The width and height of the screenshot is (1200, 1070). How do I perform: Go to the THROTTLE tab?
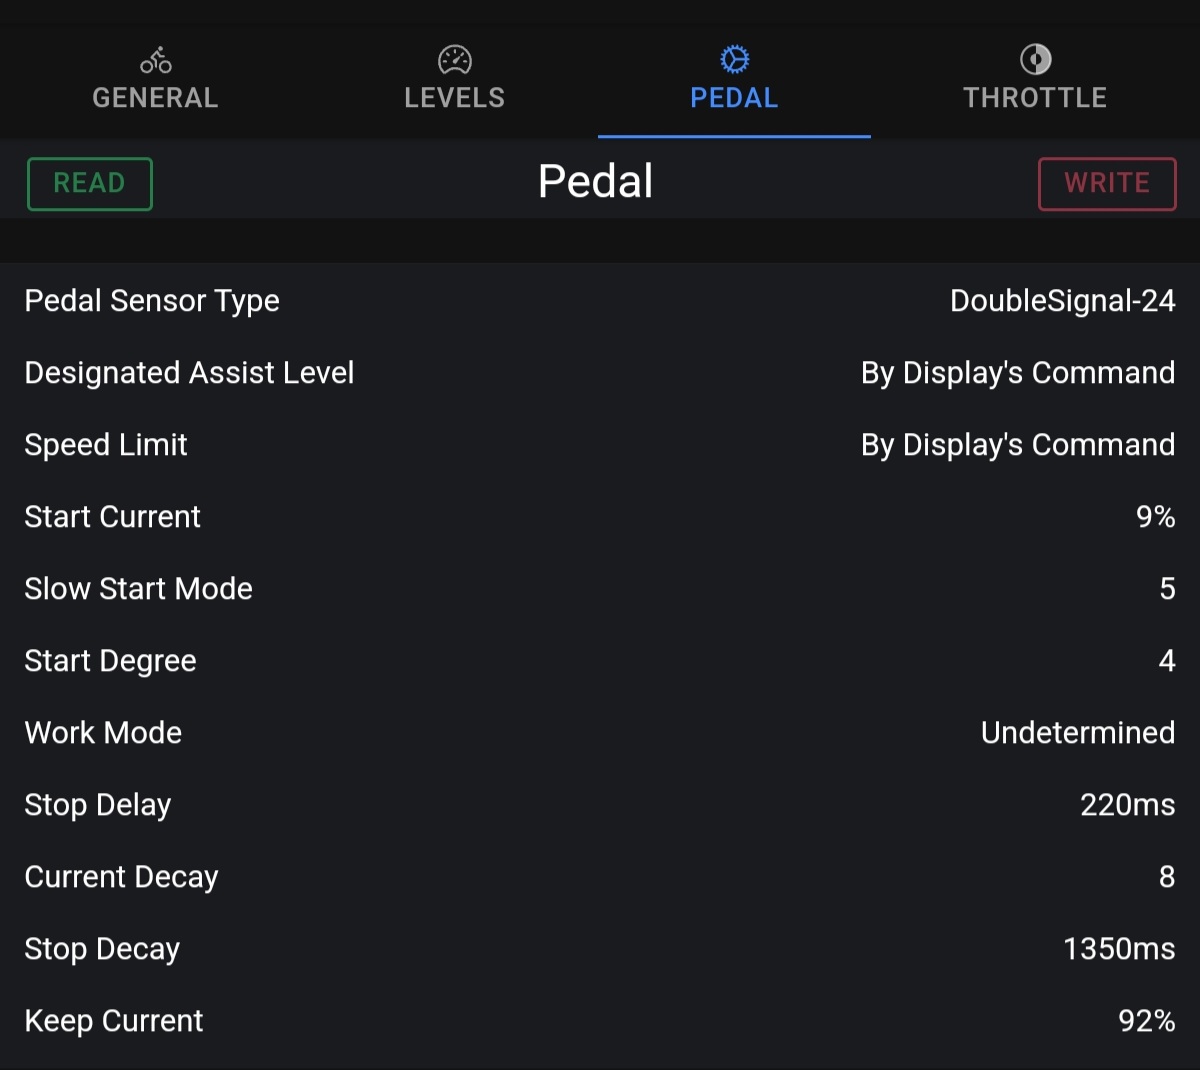pos(1035,97)
